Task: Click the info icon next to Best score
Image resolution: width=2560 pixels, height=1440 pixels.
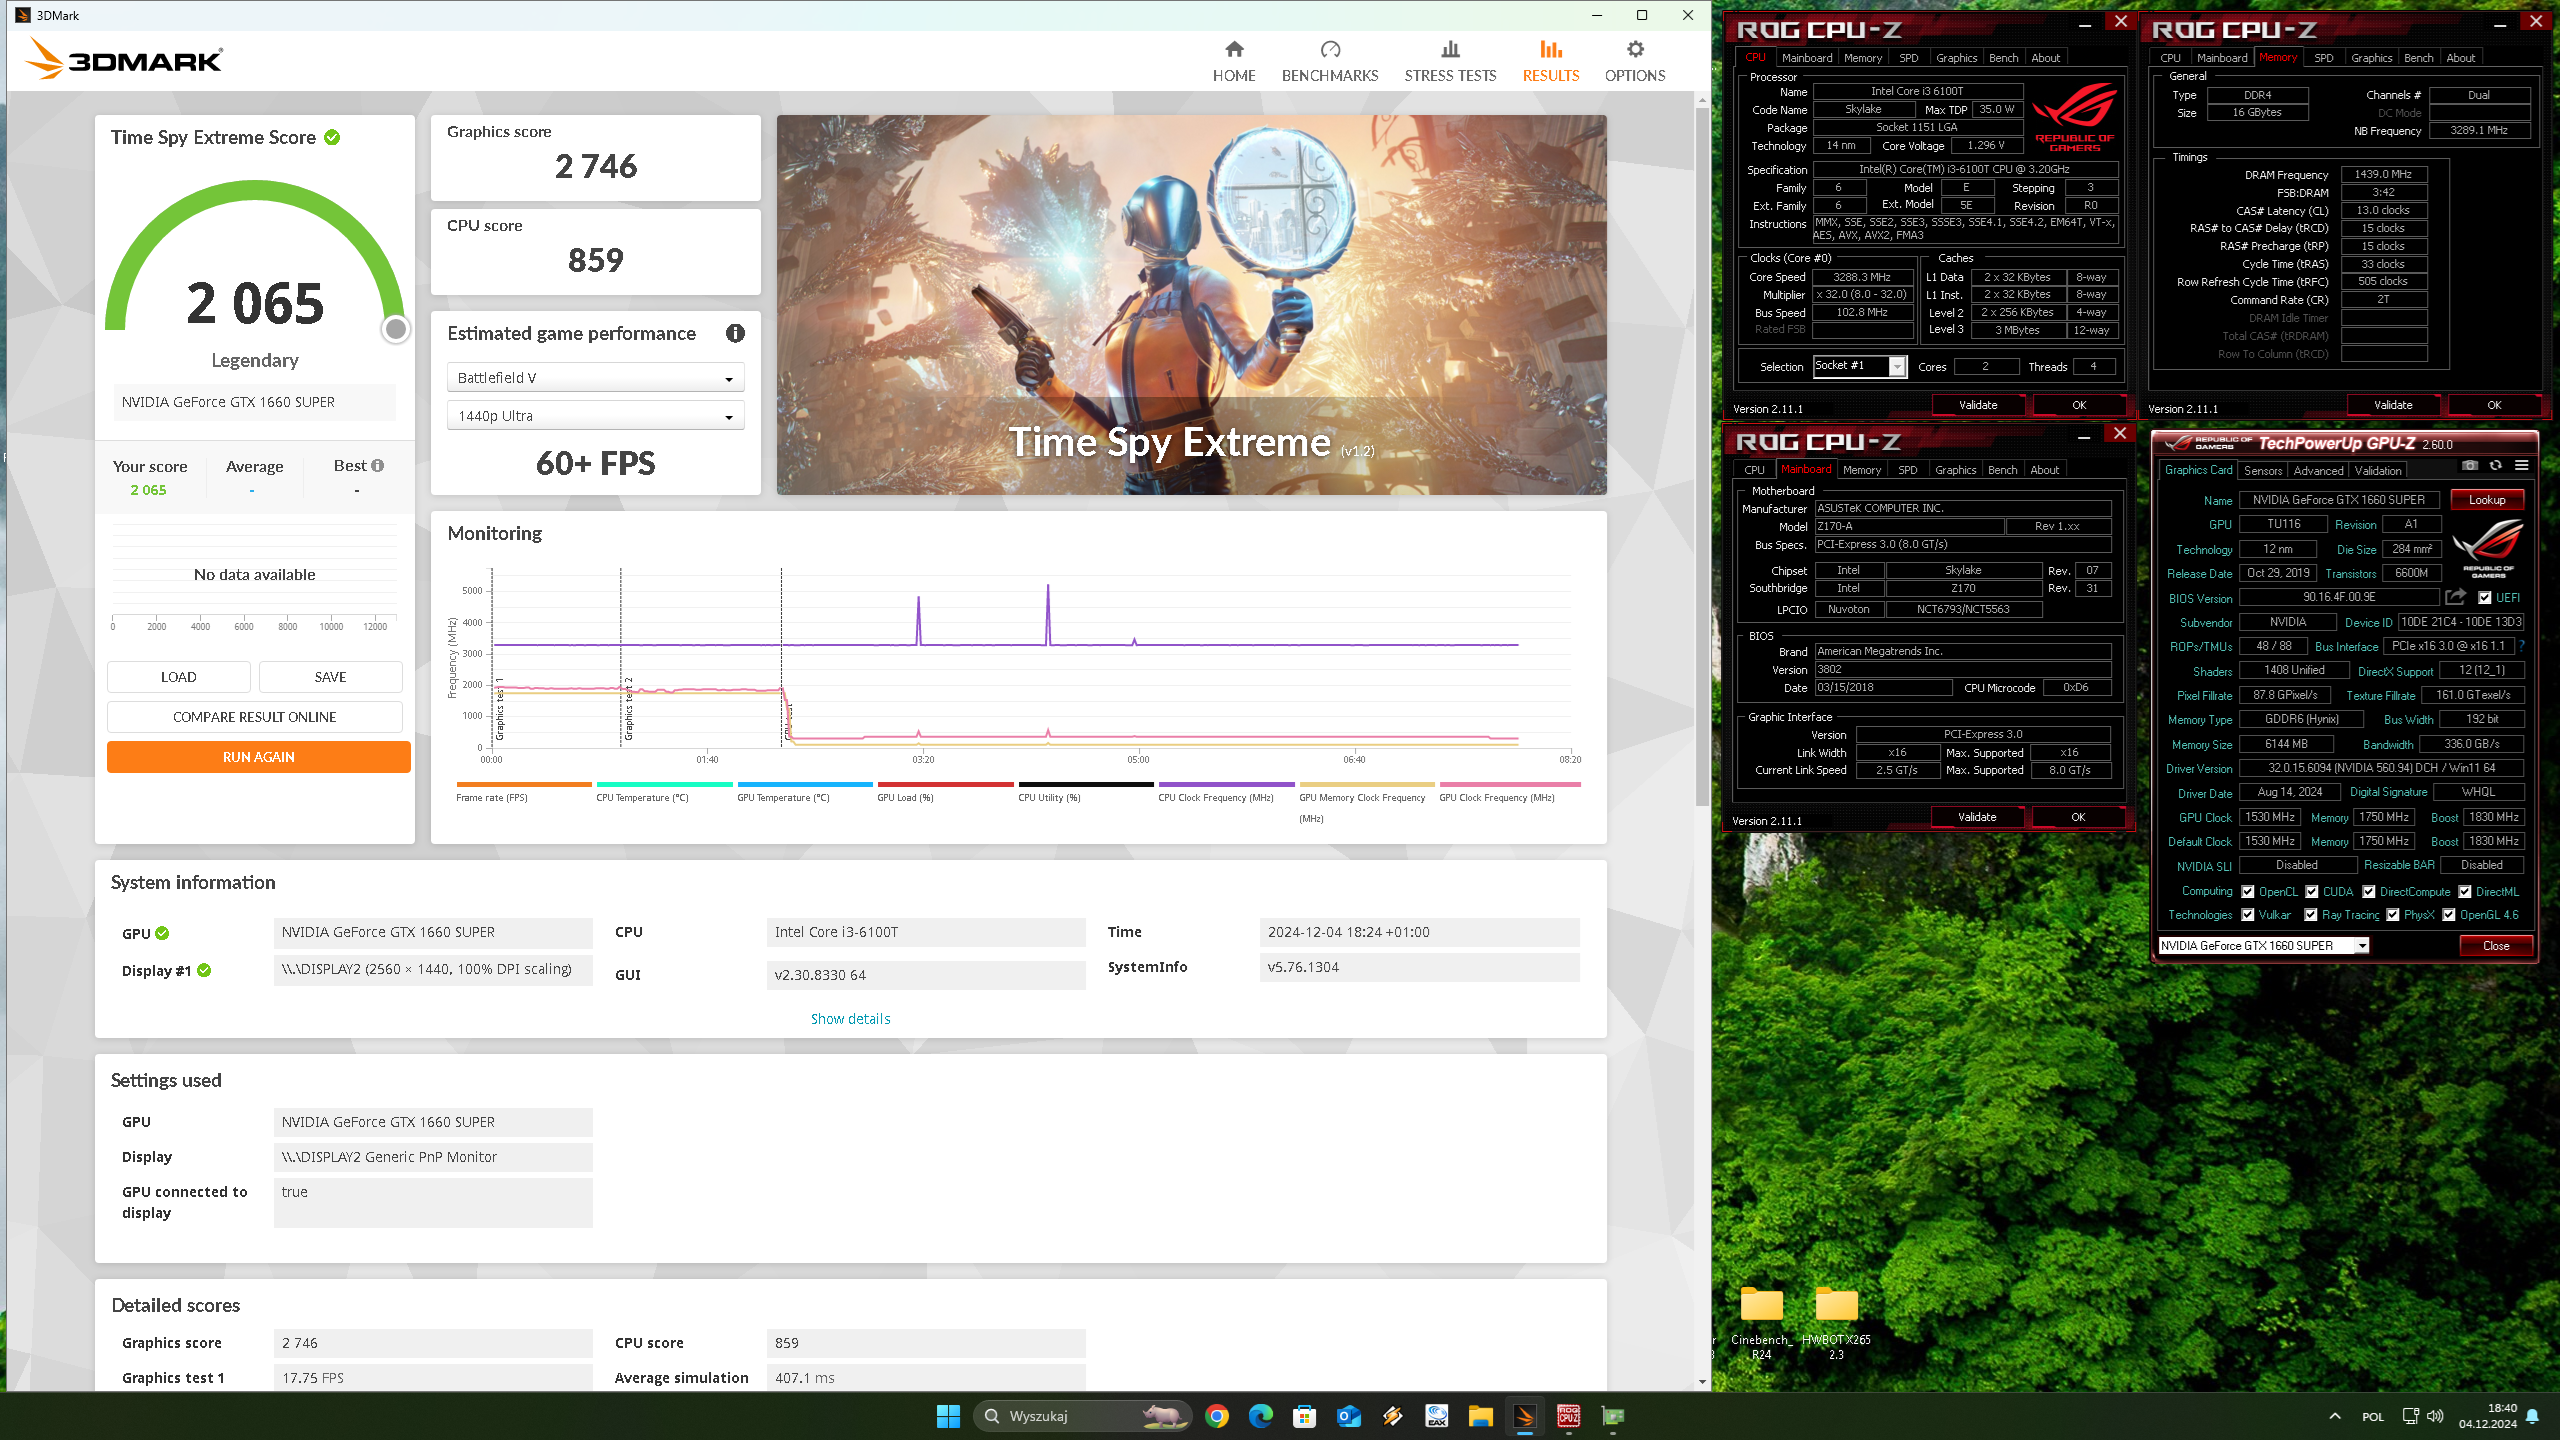Action: [378, 465]
